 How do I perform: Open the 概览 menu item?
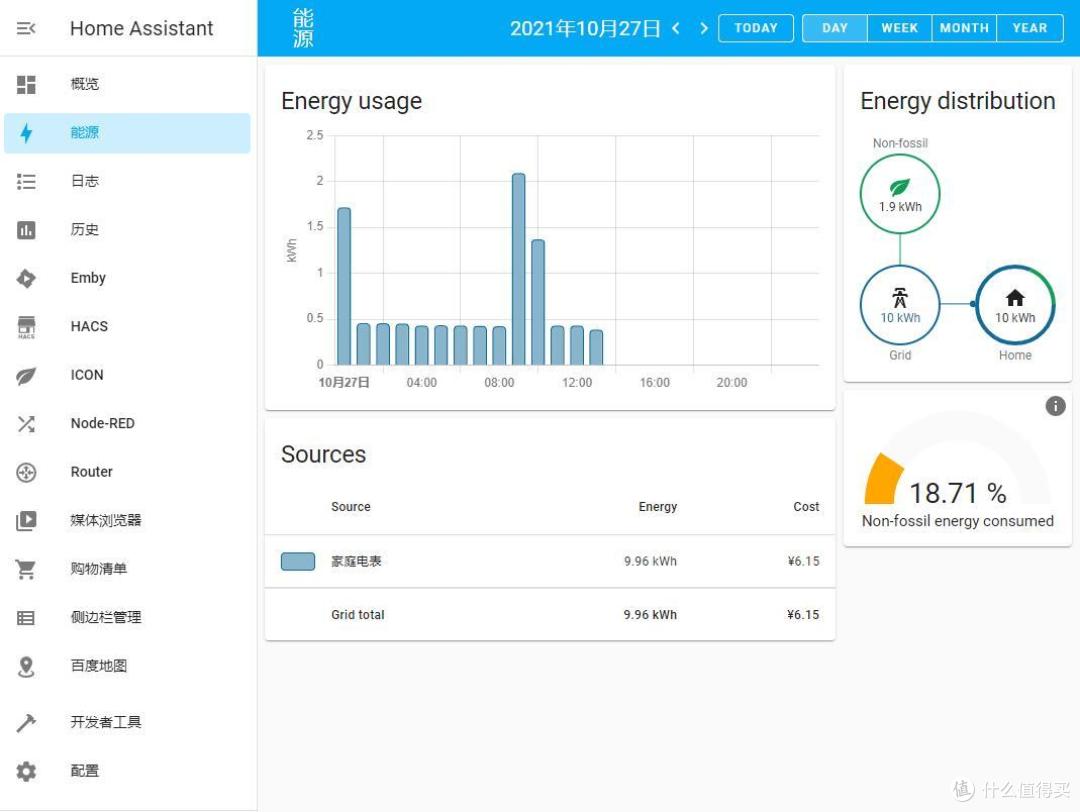(x=127, y=85)
